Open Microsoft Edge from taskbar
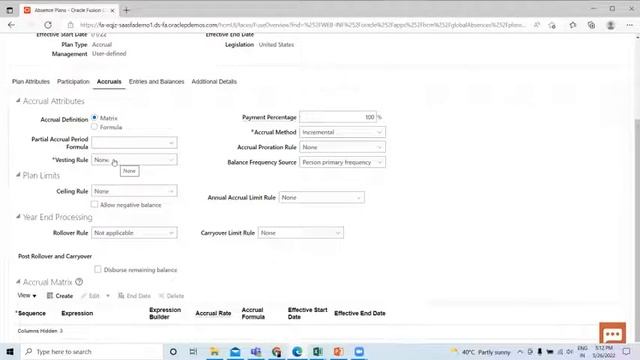 [297, 351]
